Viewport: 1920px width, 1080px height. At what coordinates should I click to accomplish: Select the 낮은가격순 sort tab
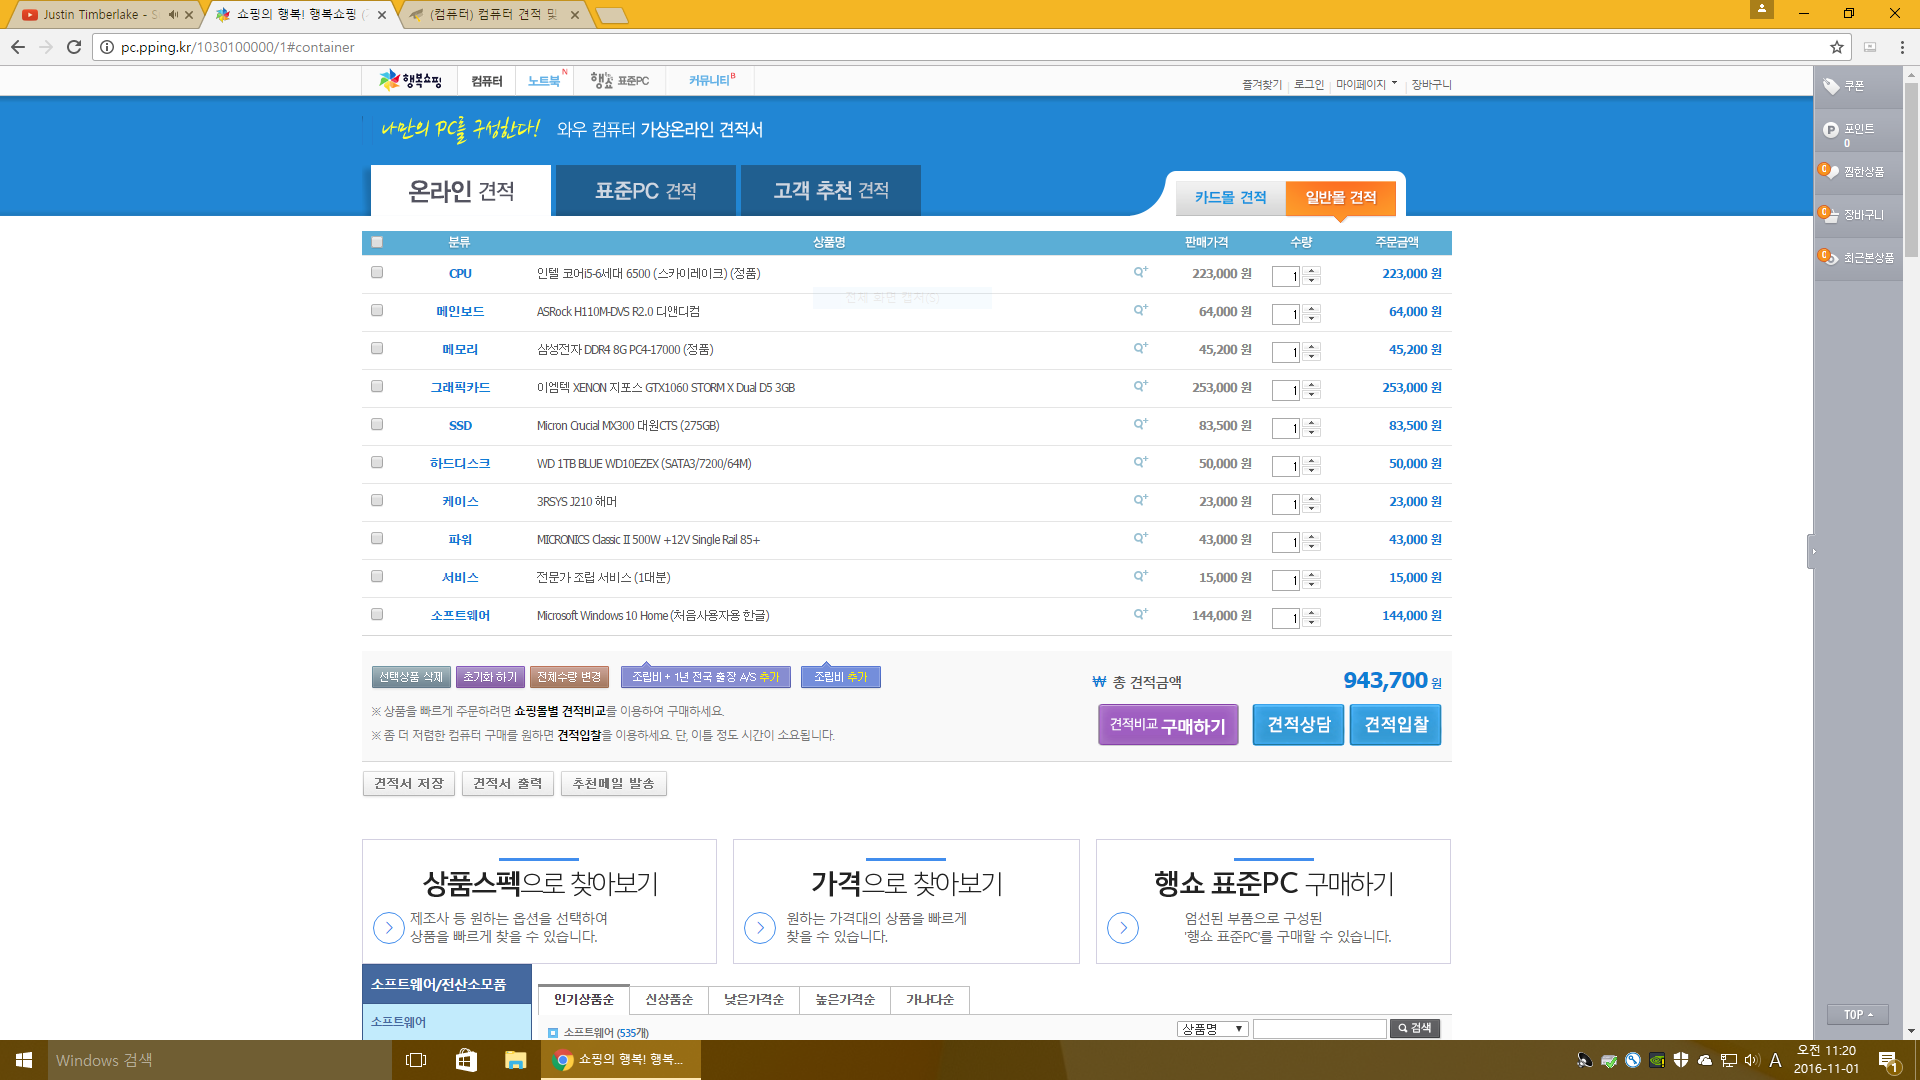(x=754, y=999)
